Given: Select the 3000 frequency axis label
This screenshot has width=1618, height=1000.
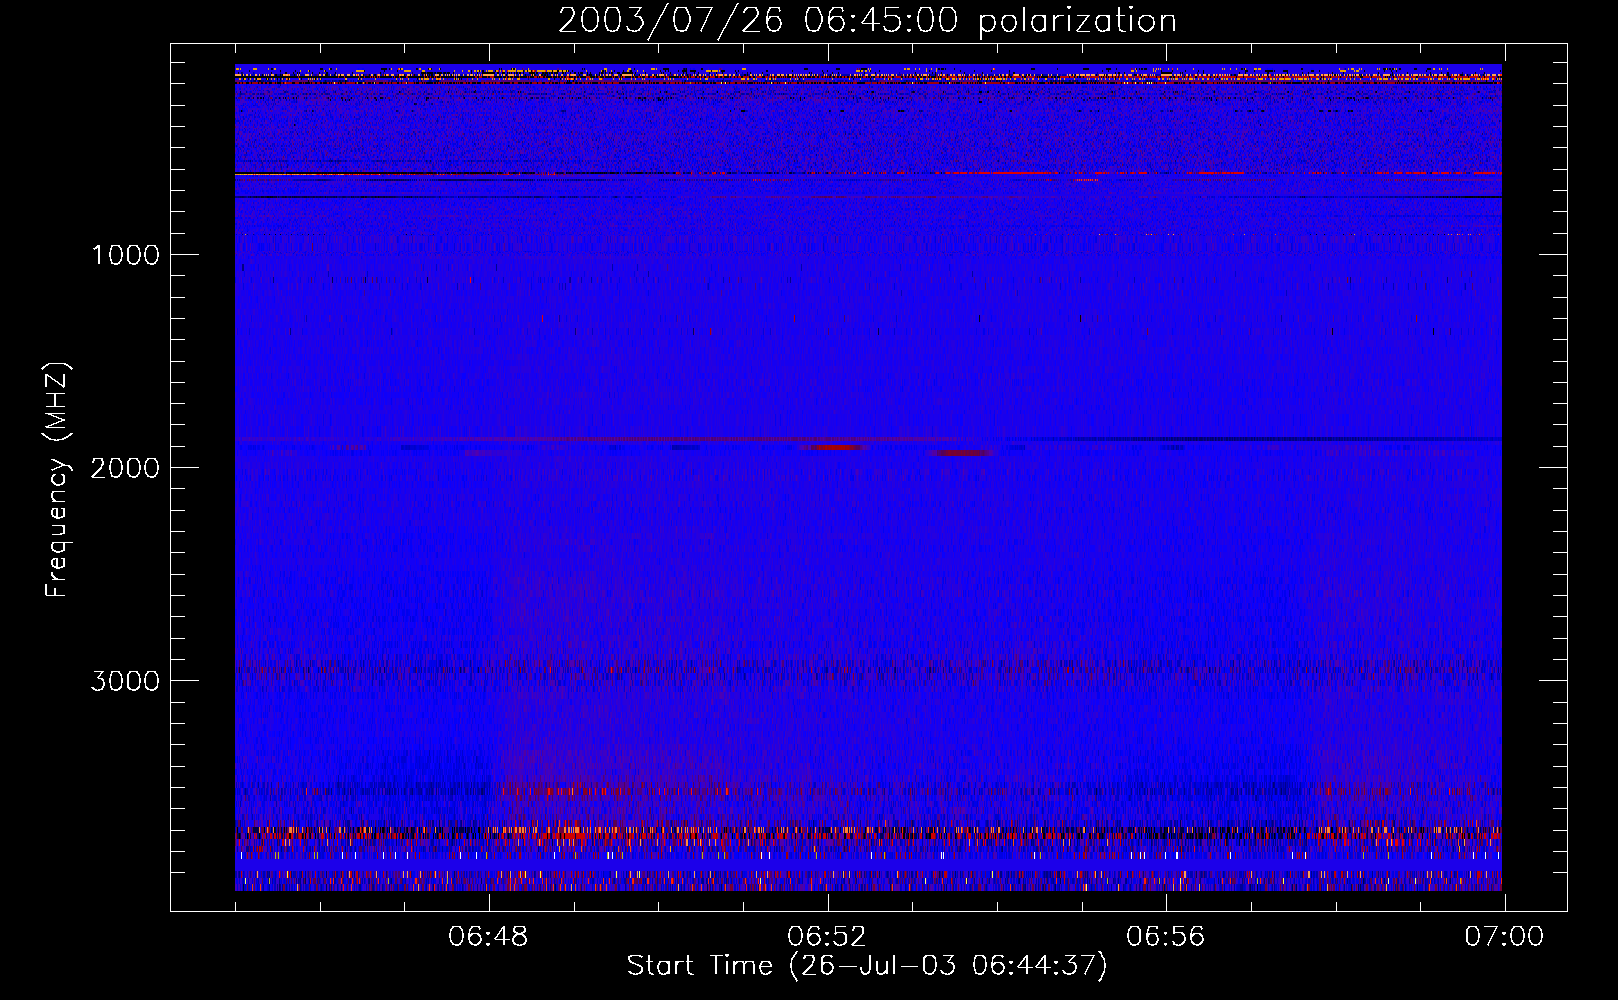Looking at the screenshot, I should [126, 681].
